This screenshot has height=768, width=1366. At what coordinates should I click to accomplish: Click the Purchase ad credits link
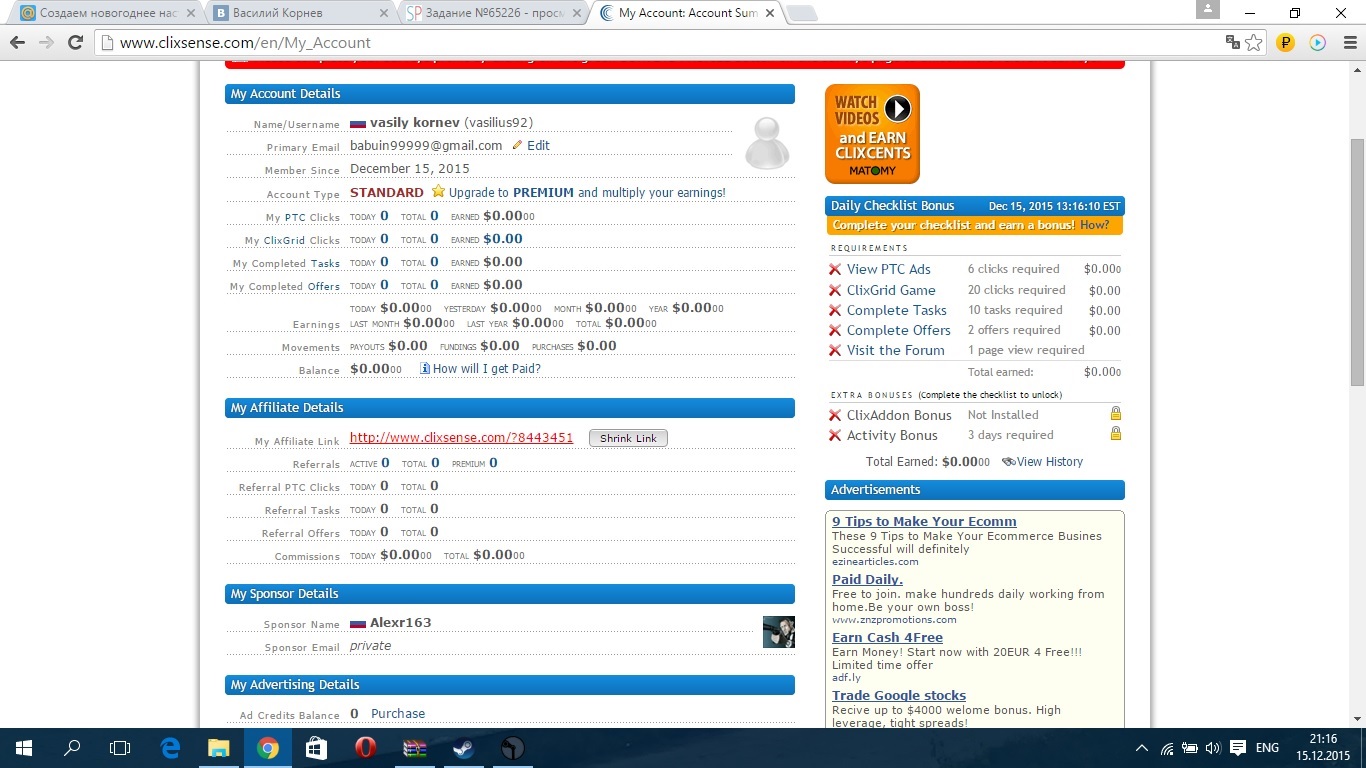[x=398, y=713]
